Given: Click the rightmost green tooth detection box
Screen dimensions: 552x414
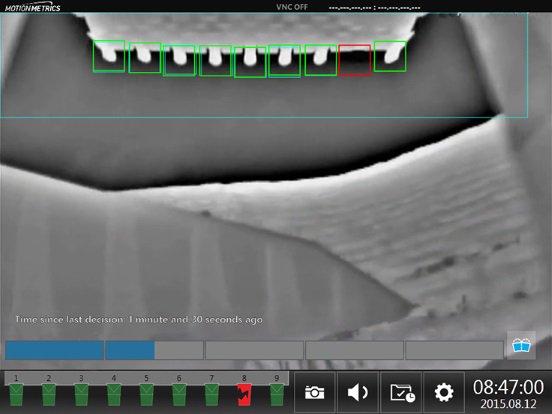Looking at the screenshot, I should point(390,56).
